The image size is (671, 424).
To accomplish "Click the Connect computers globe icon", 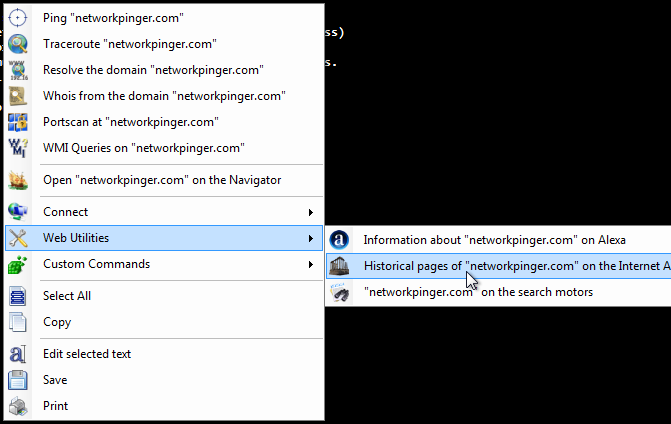I will point(18,212).
